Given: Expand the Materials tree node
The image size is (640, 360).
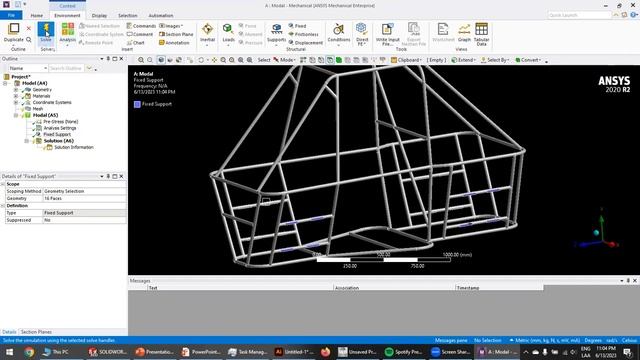Looking at the screenshot, I should point(16,96).
